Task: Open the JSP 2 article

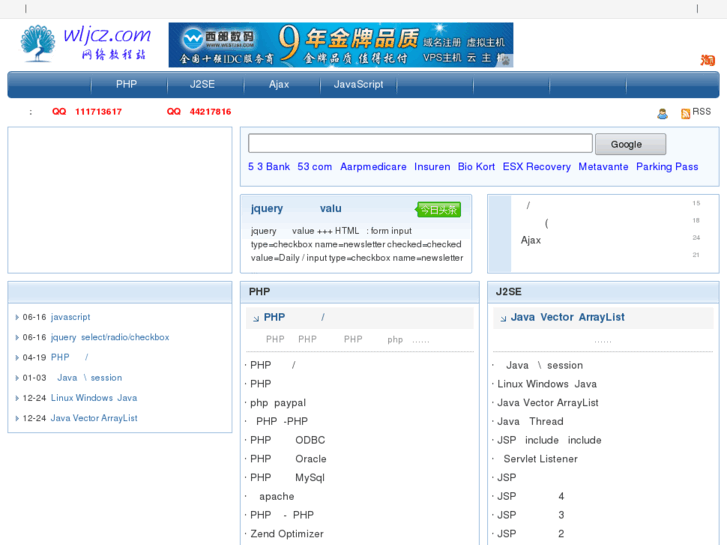Action: [531, 534]
